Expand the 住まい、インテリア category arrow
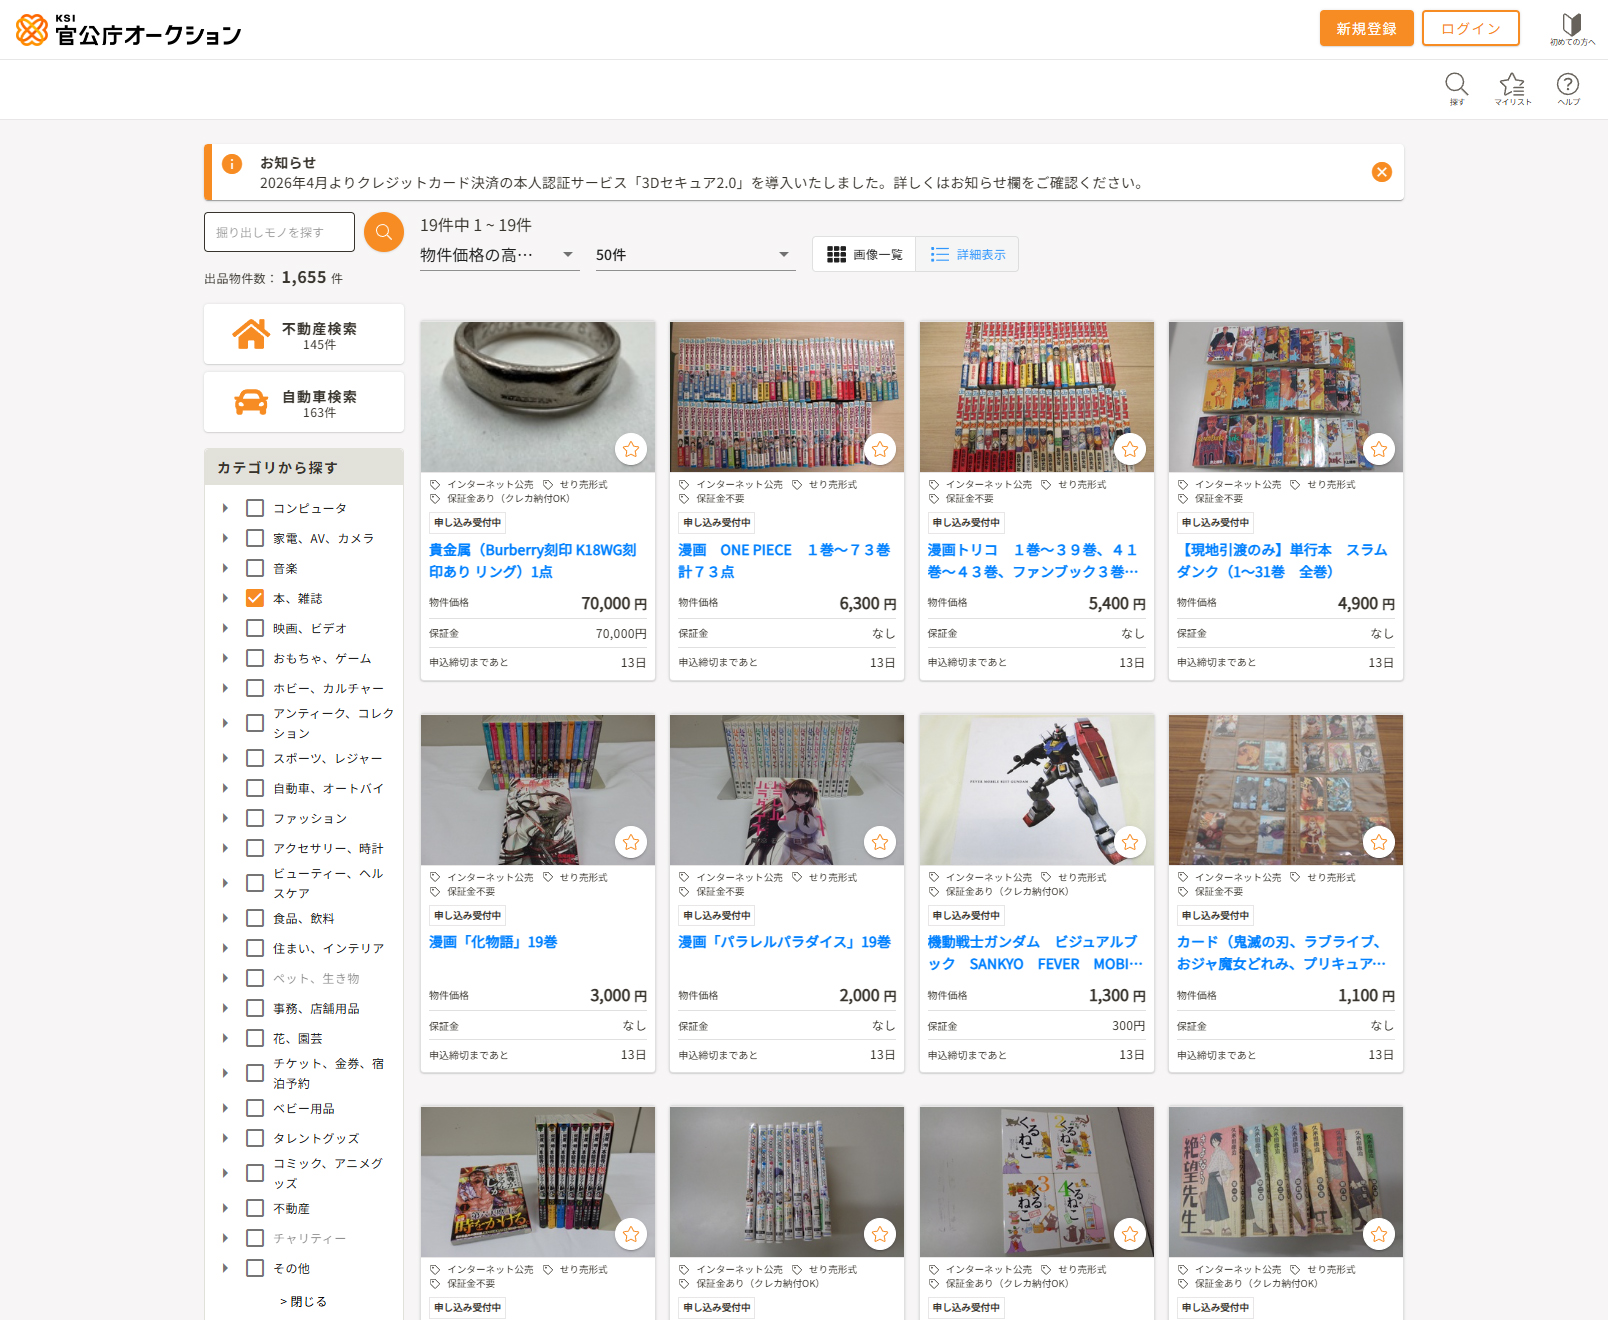 (225, 948)
